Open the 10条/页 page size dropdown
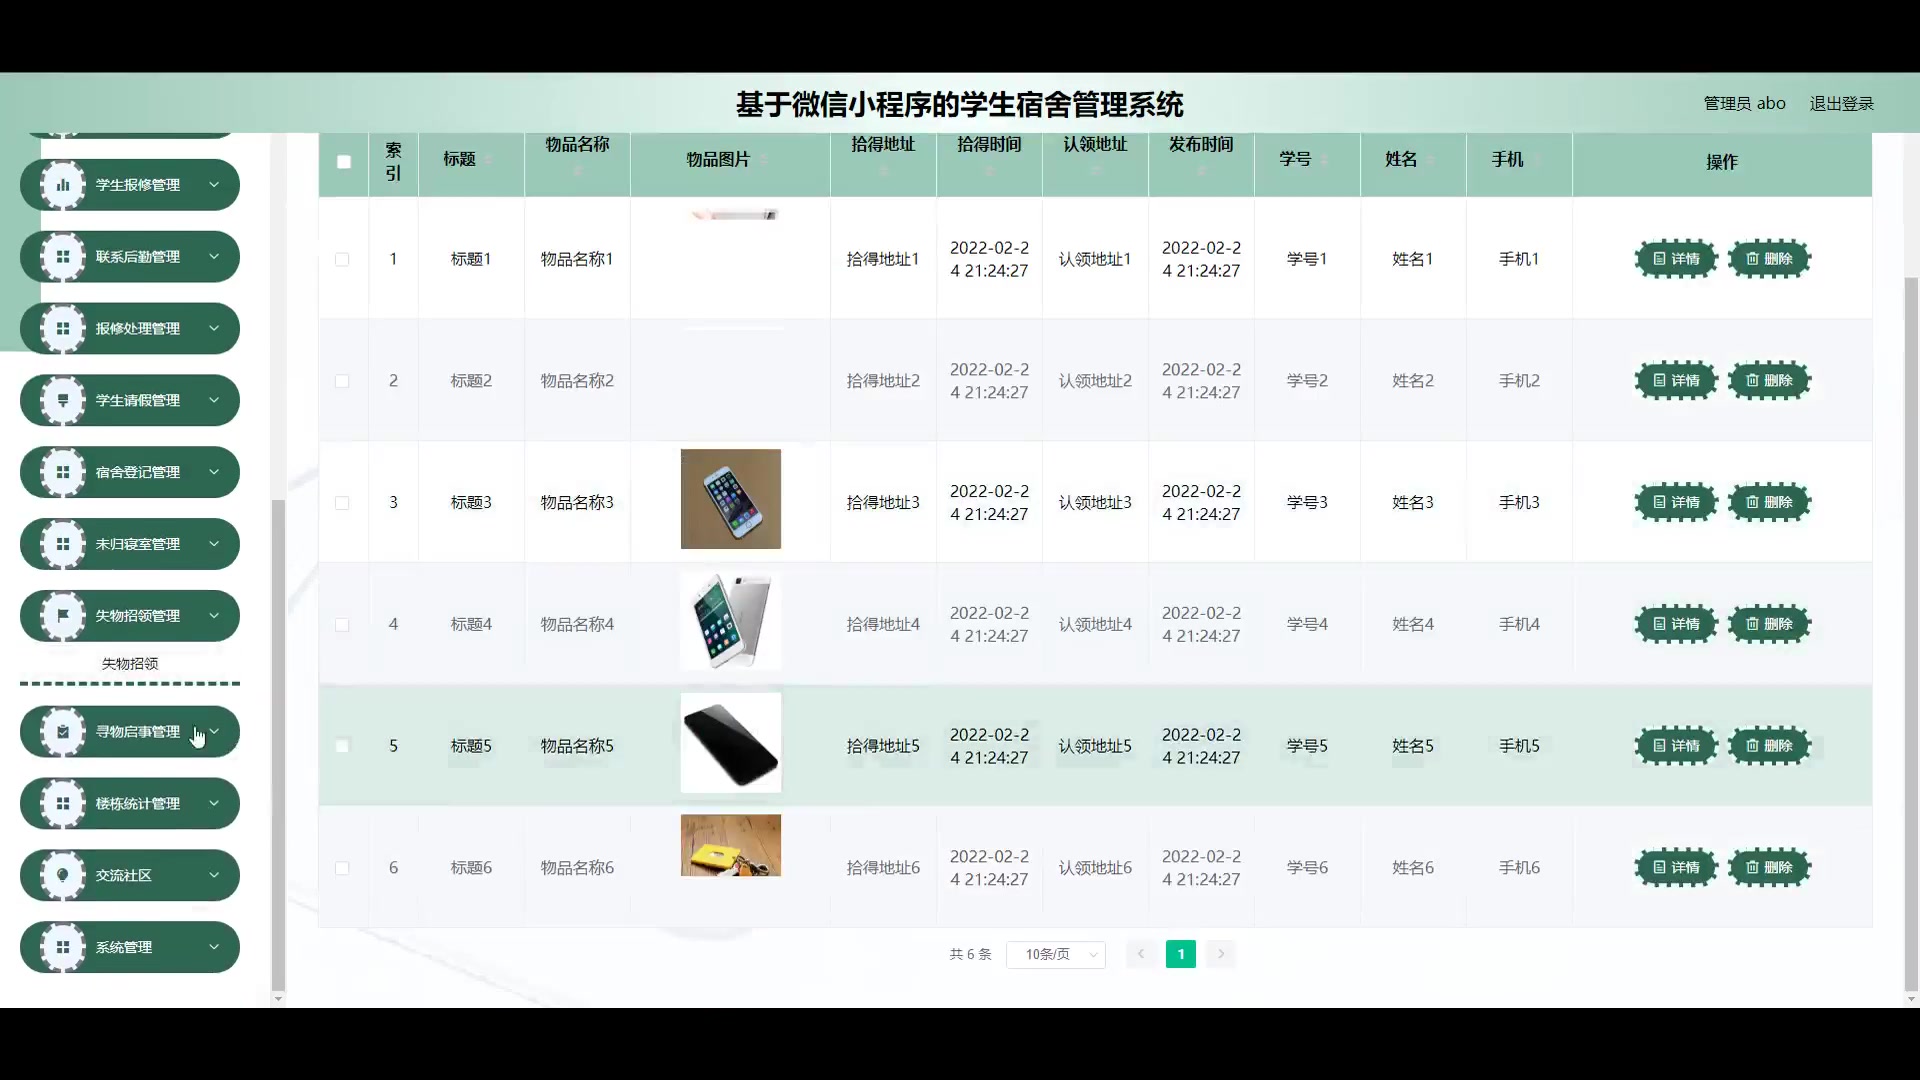The width and height of the screenshot is (1920, 1080). [x=1055, y=954]
